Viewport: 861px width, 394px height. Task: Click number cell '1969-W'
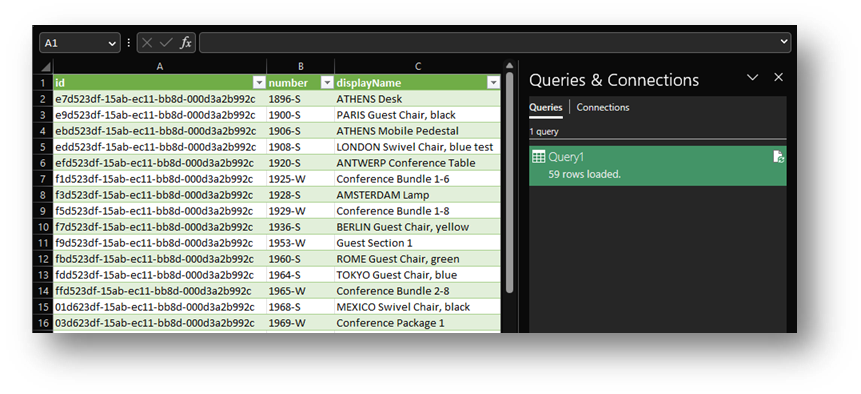pos(300,323)
